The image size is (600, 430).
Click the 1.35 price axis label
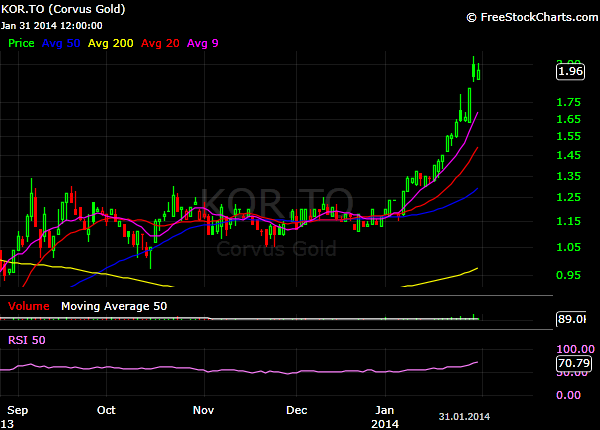pos(568,176)
